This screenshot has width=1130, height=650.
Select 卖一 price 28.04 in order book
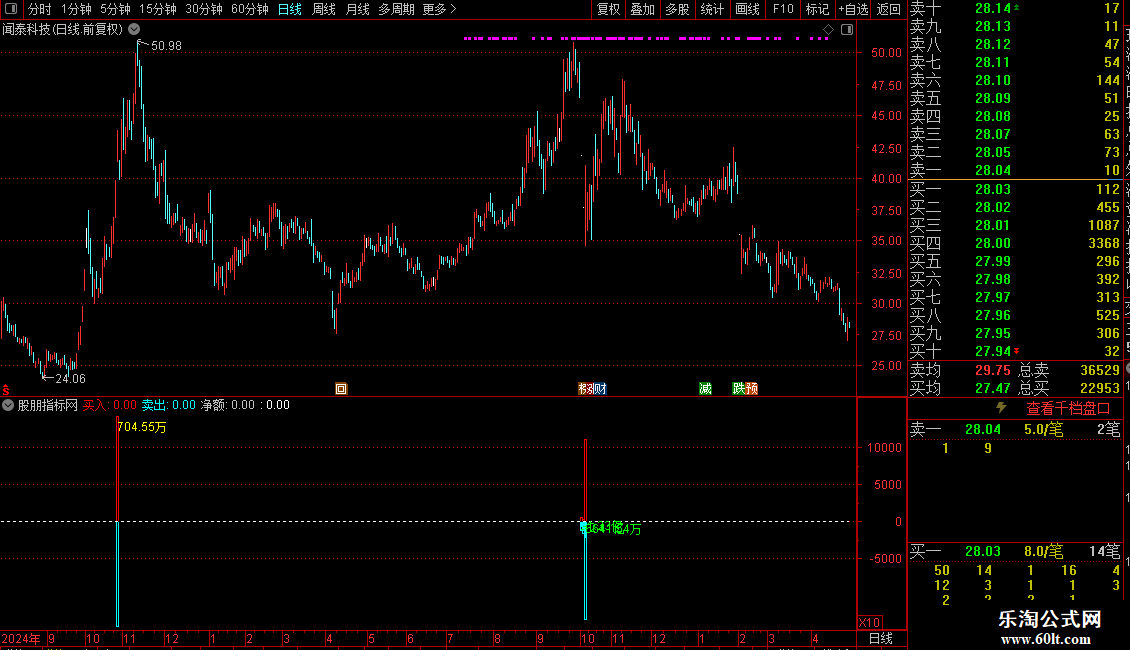pyautogui.click(x=993, y=171)
